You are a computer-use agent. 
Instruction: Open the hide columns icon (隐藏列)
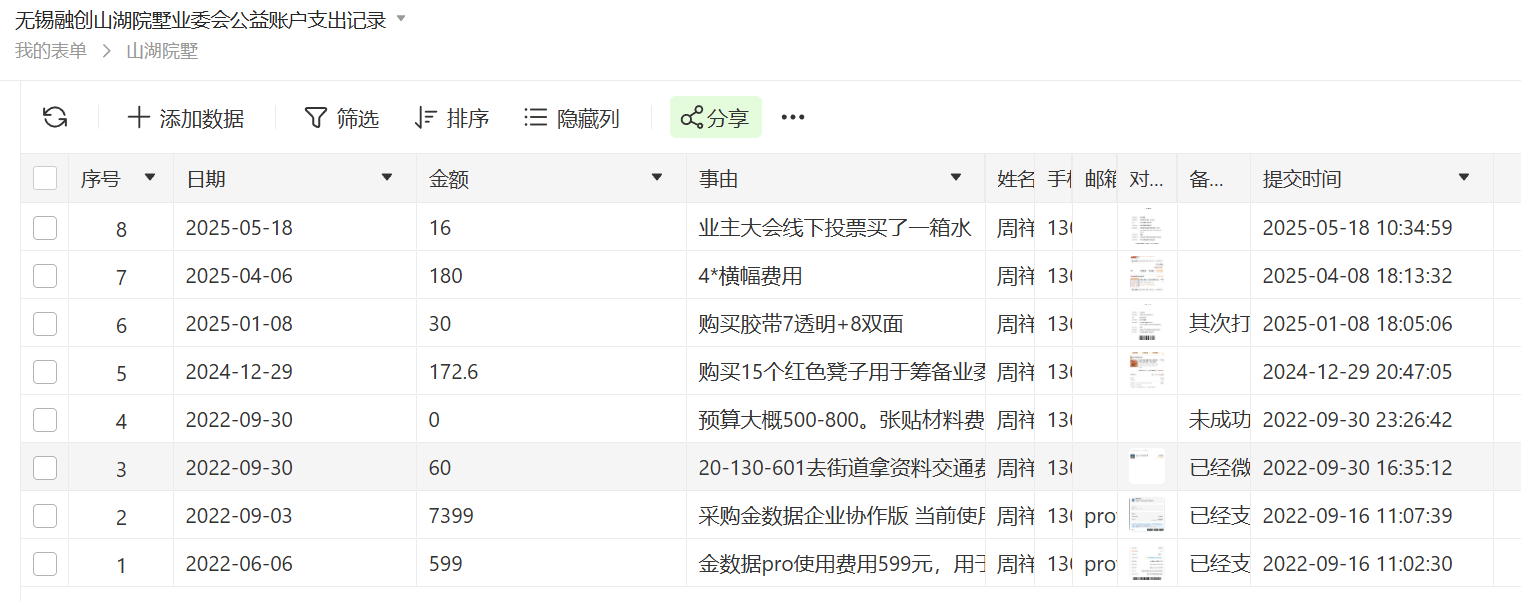[x=535, y=118]
